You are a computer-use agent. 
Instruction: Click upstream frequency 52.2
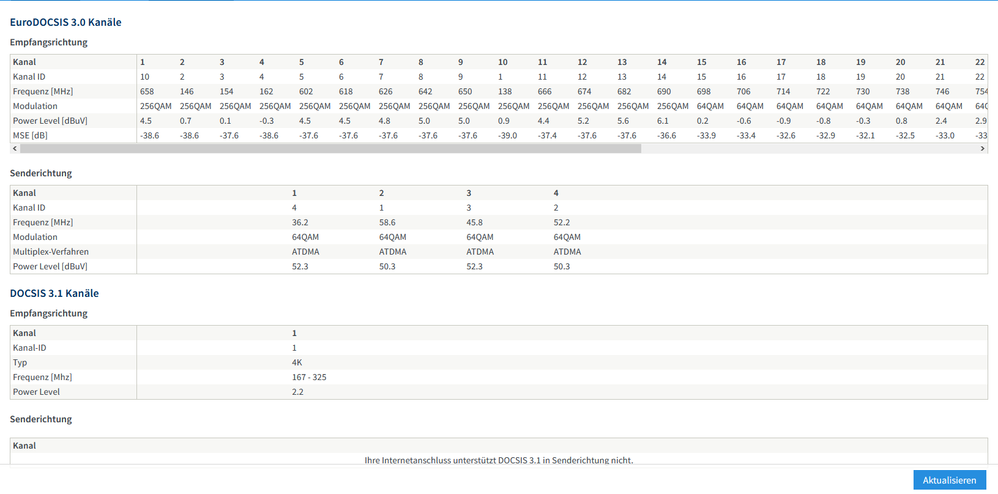coord(562,222)
